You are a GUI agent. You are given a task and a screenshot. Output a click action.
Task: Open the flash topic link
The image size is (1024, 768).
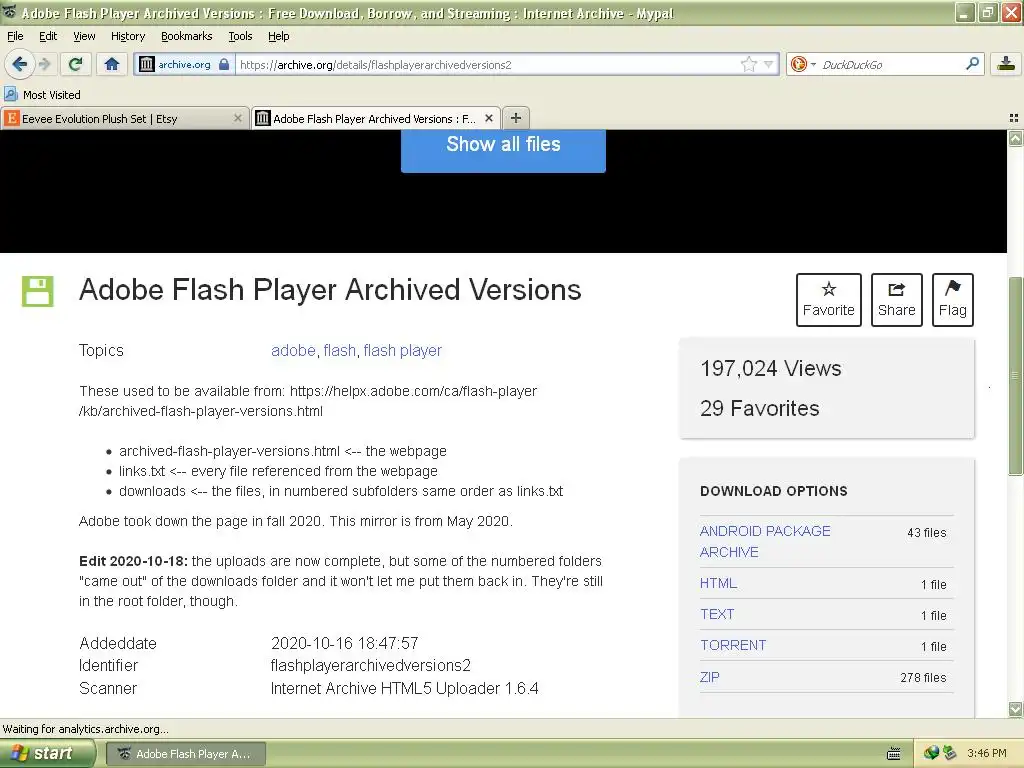pos(340,351)
